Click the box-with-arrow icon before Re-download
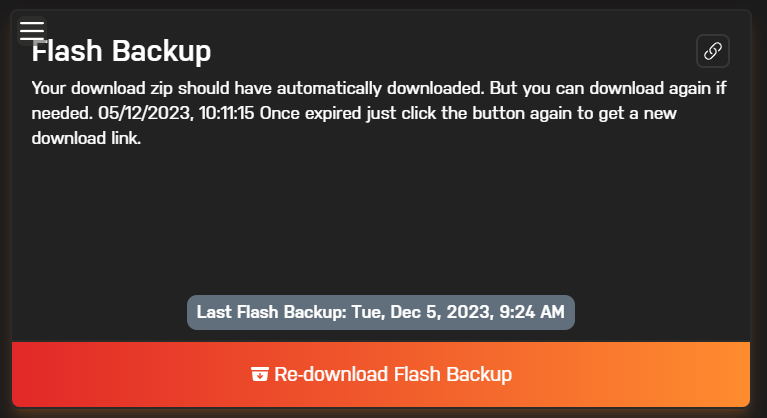The width and height of the screenshot is (767, 418). (x=260, y=374)
